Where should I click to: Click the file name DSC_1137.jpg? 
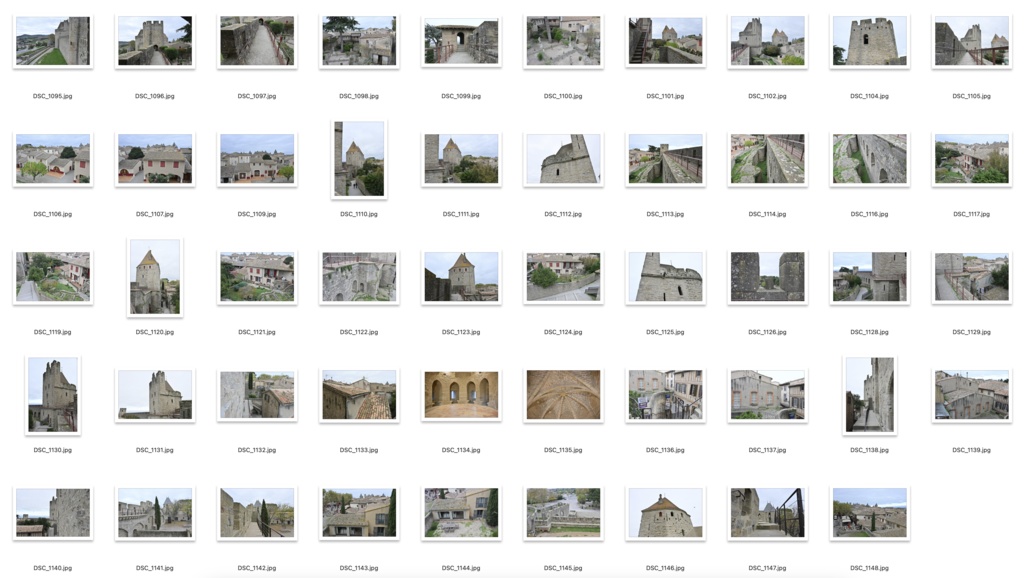pos(767,450)
